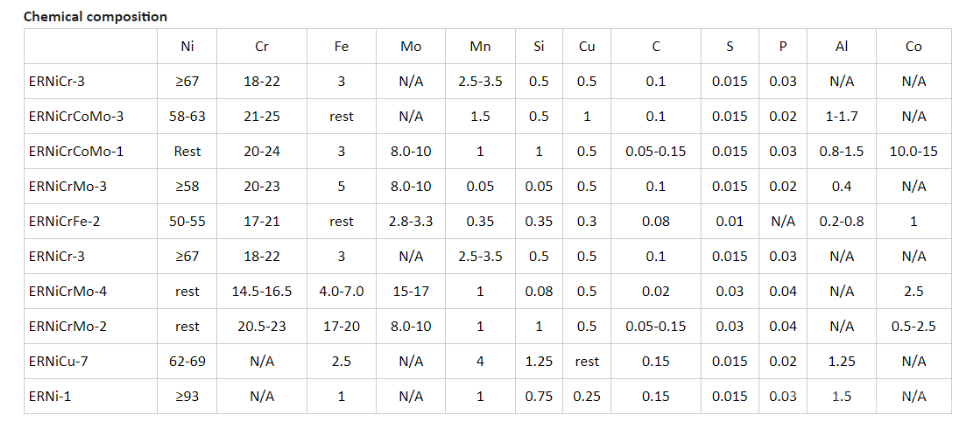The image size is (979, 431).
Task: Click the 4.0-7.0 iron value cell
Action: [341, 291]
